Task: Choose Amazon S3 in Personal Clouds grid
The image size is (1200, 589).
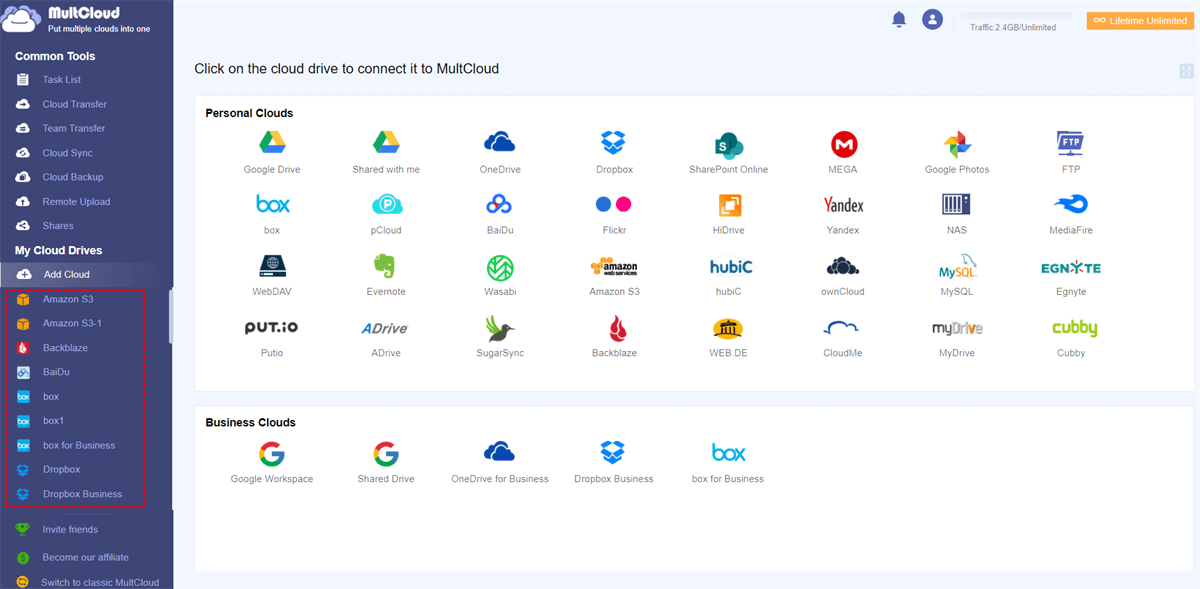Action: (x=614, y=275)
